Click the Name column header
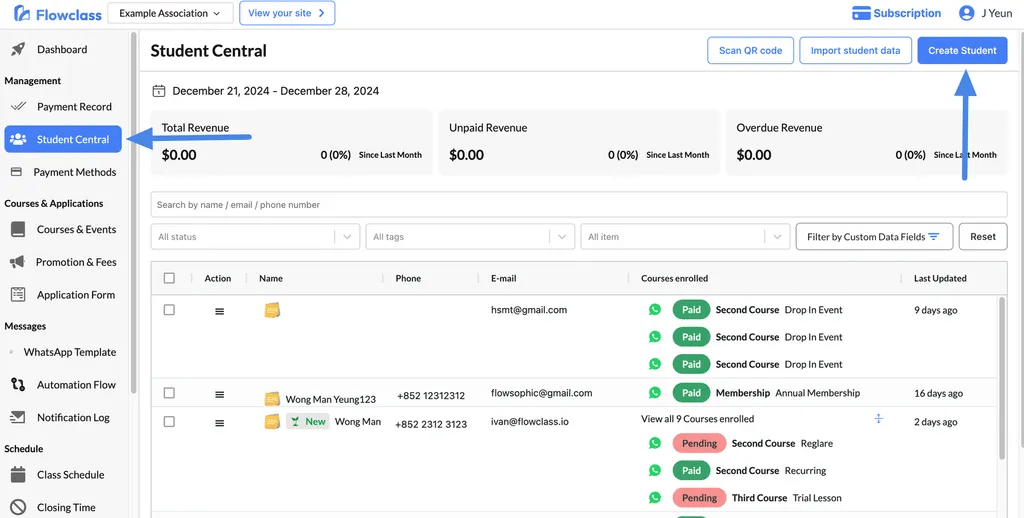Image resolution: width=1024 pixels, height=518 pixels. [x=271, y=278]
